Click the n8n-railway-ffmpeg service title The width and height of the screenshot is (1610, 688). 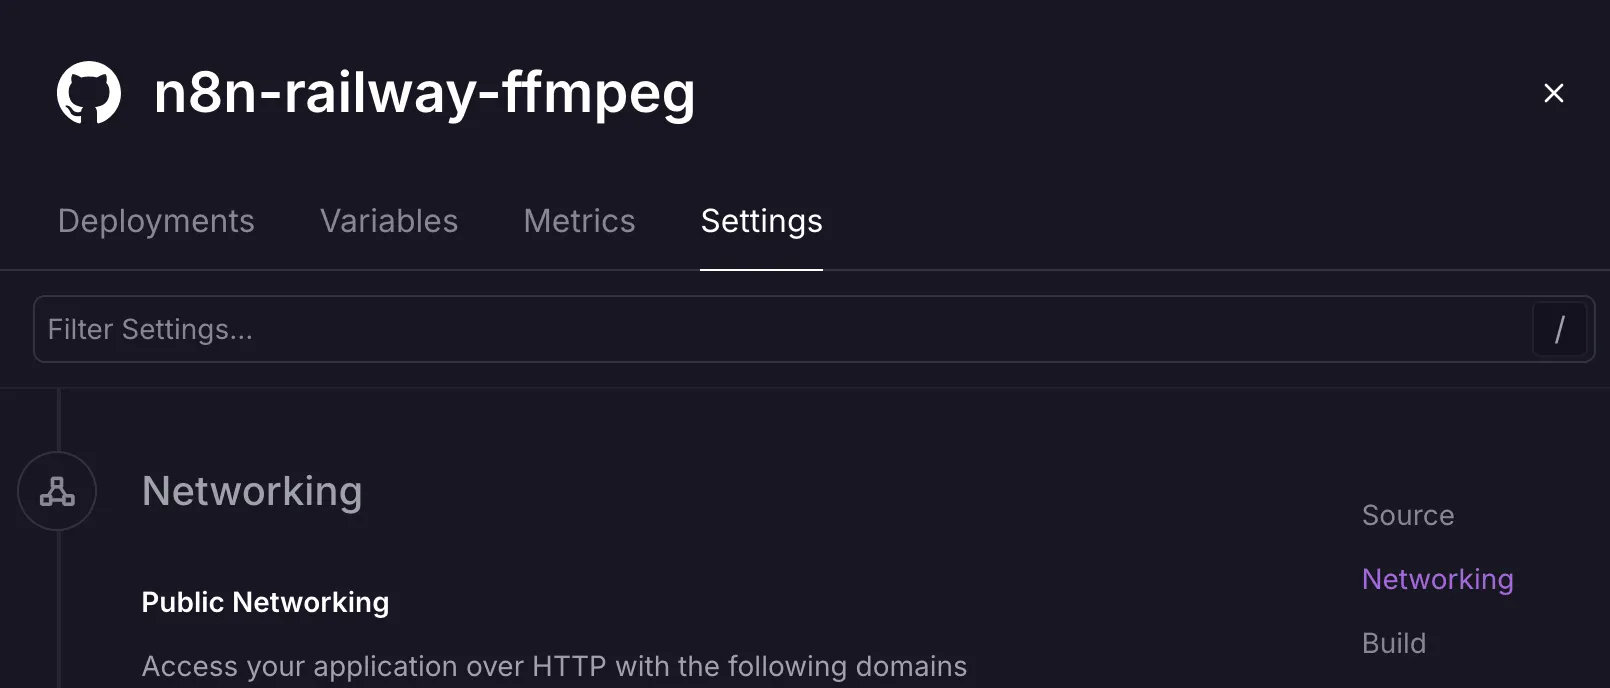click(x=424, y=93)
